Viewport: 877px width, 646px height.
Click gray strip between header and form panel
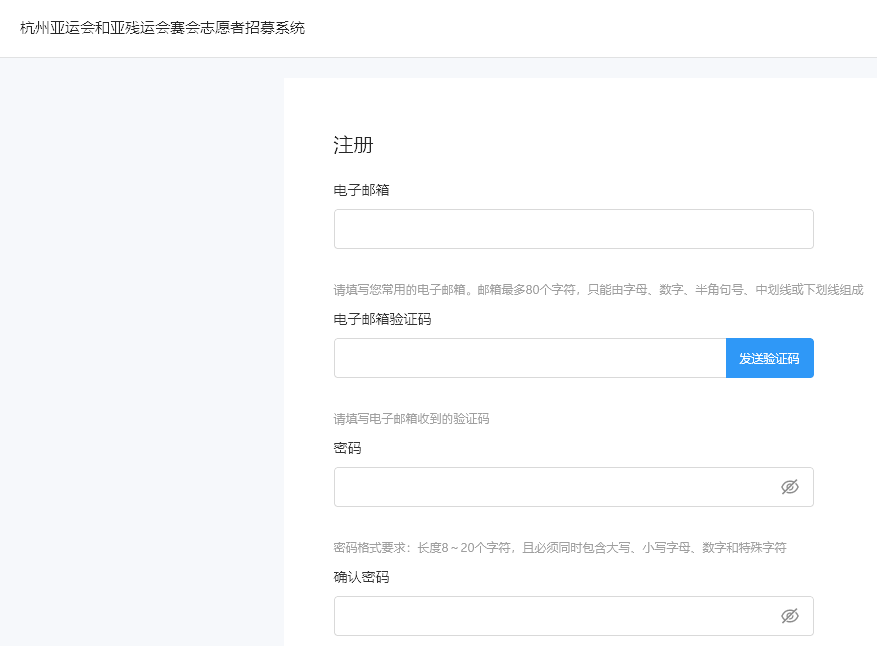coord(580,68)
